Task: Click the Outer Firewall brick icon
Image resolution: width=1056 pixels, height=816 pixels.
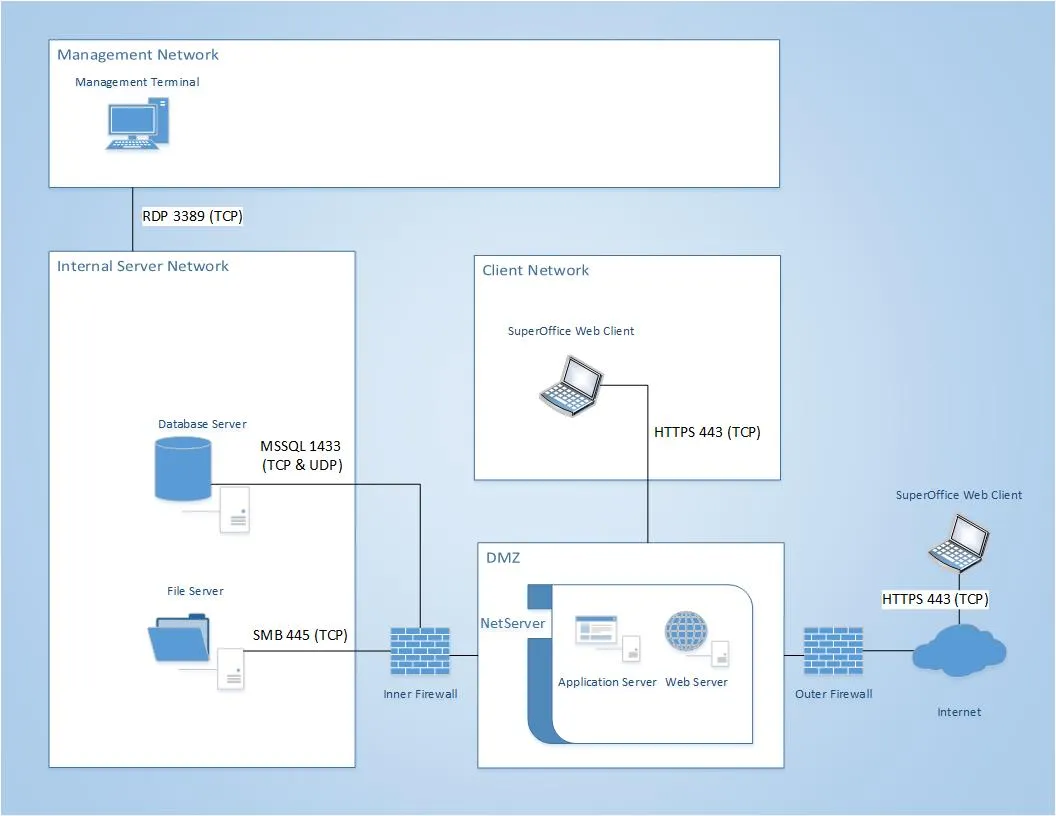Action: click(833, 655)
